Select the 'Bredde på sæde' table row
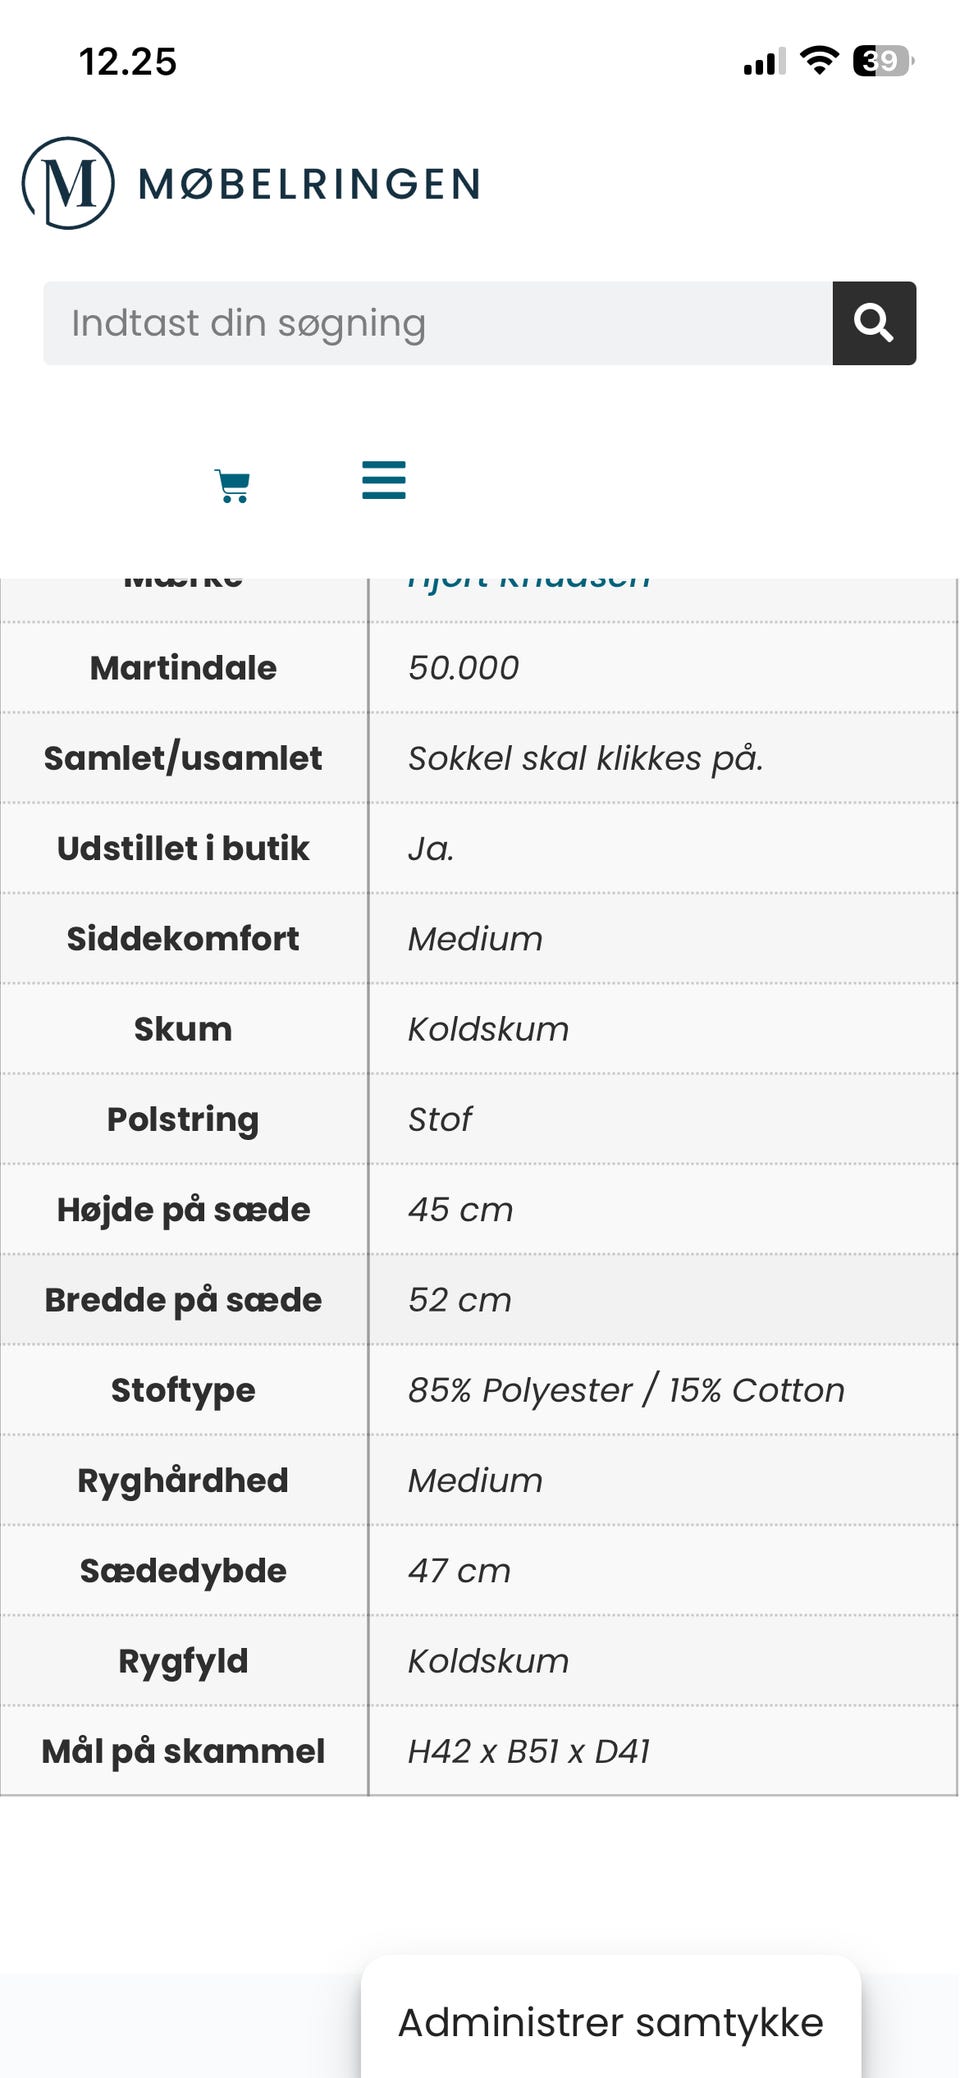The image size is (960, 2078). pyautogui.click(x=478, y=1299)
